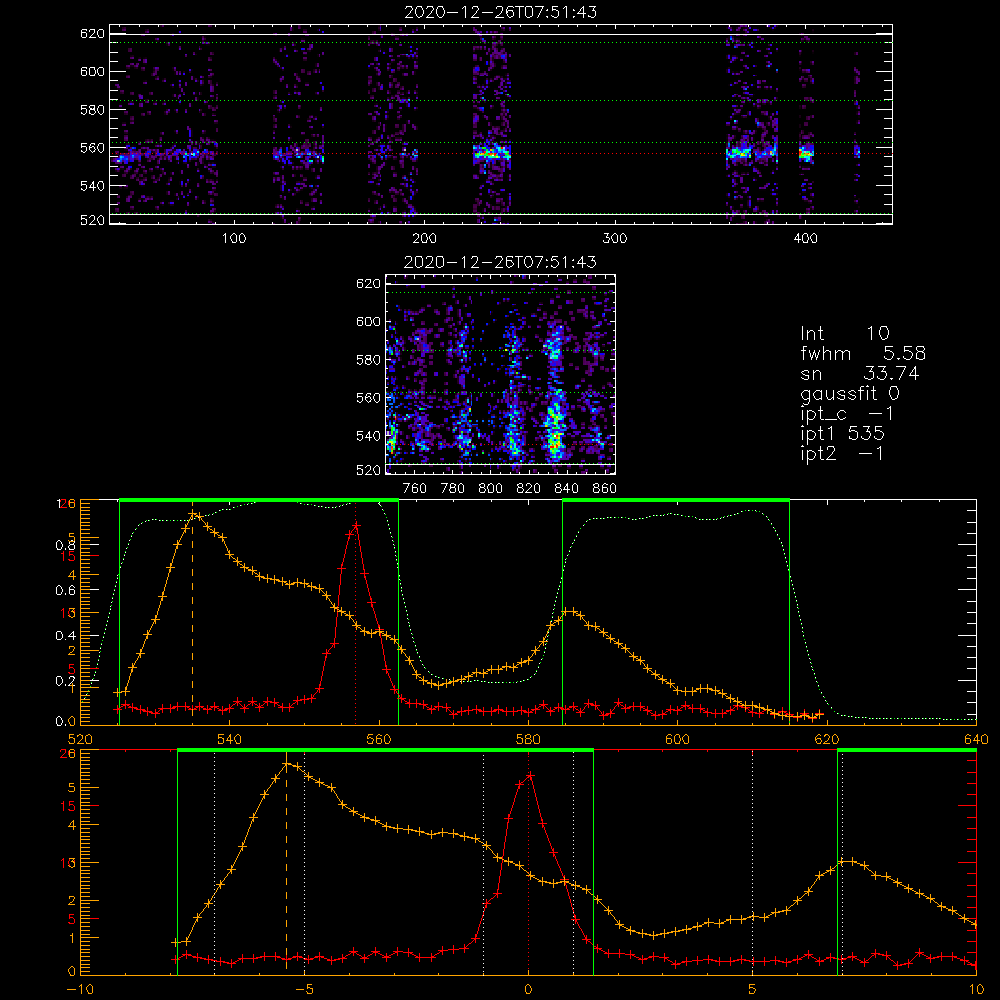Click the small emission blob near x=427 in top spectrogram
Image resolution: width=1000 pixels, height=1000 pixels.
click(x=857, y=152)
